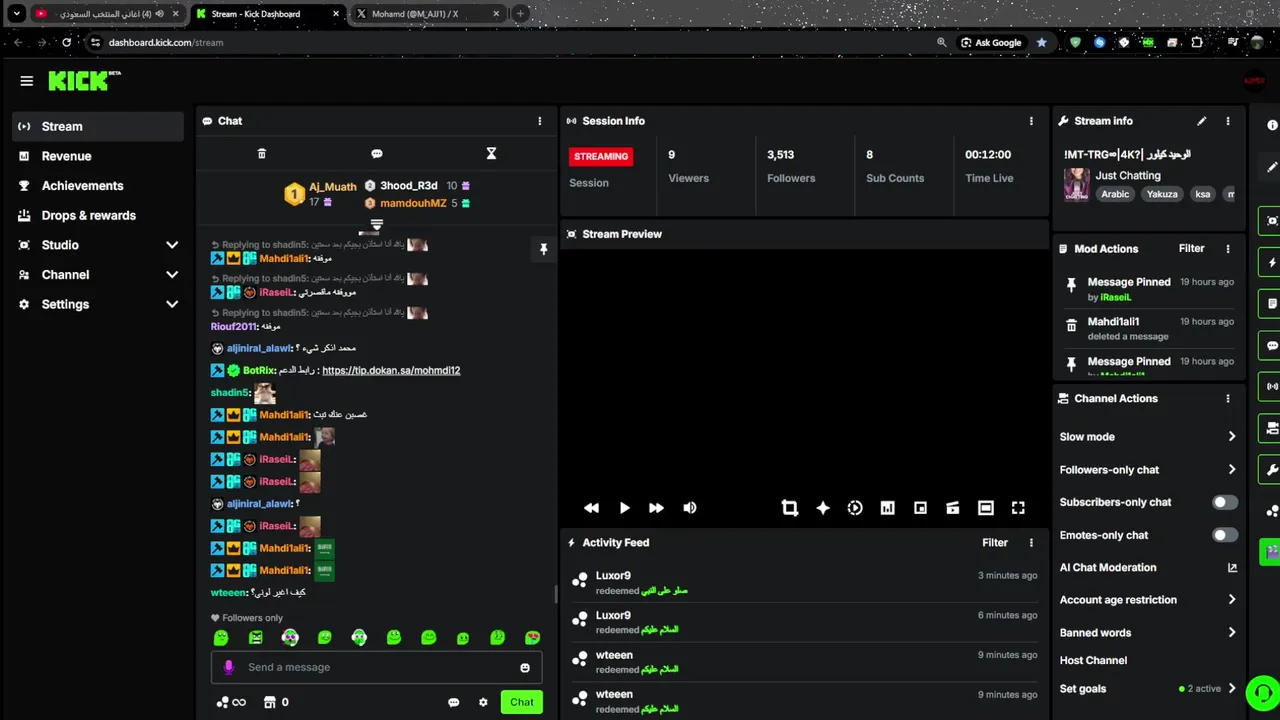Open Drops & rewards in sidebar
The width and height of the screenshot is (1280, 720).
(98, 215)
